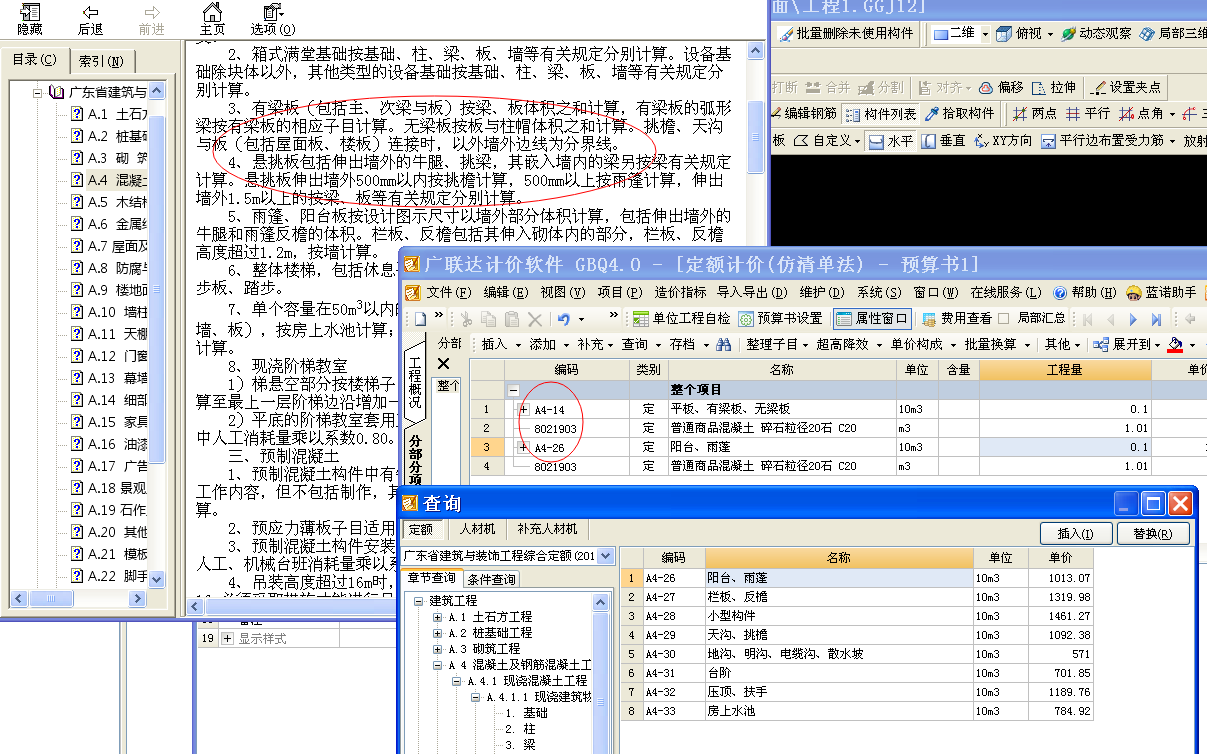Expand row A4-26 in the budget table

523,447
